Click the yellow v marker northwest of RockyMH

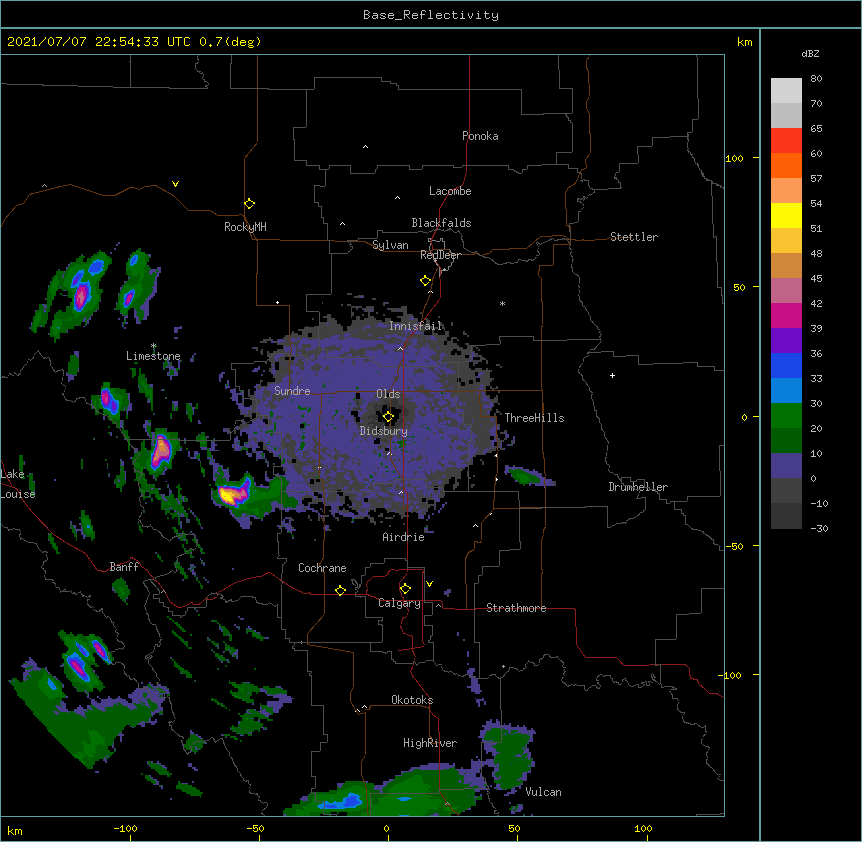click(175, 184)
